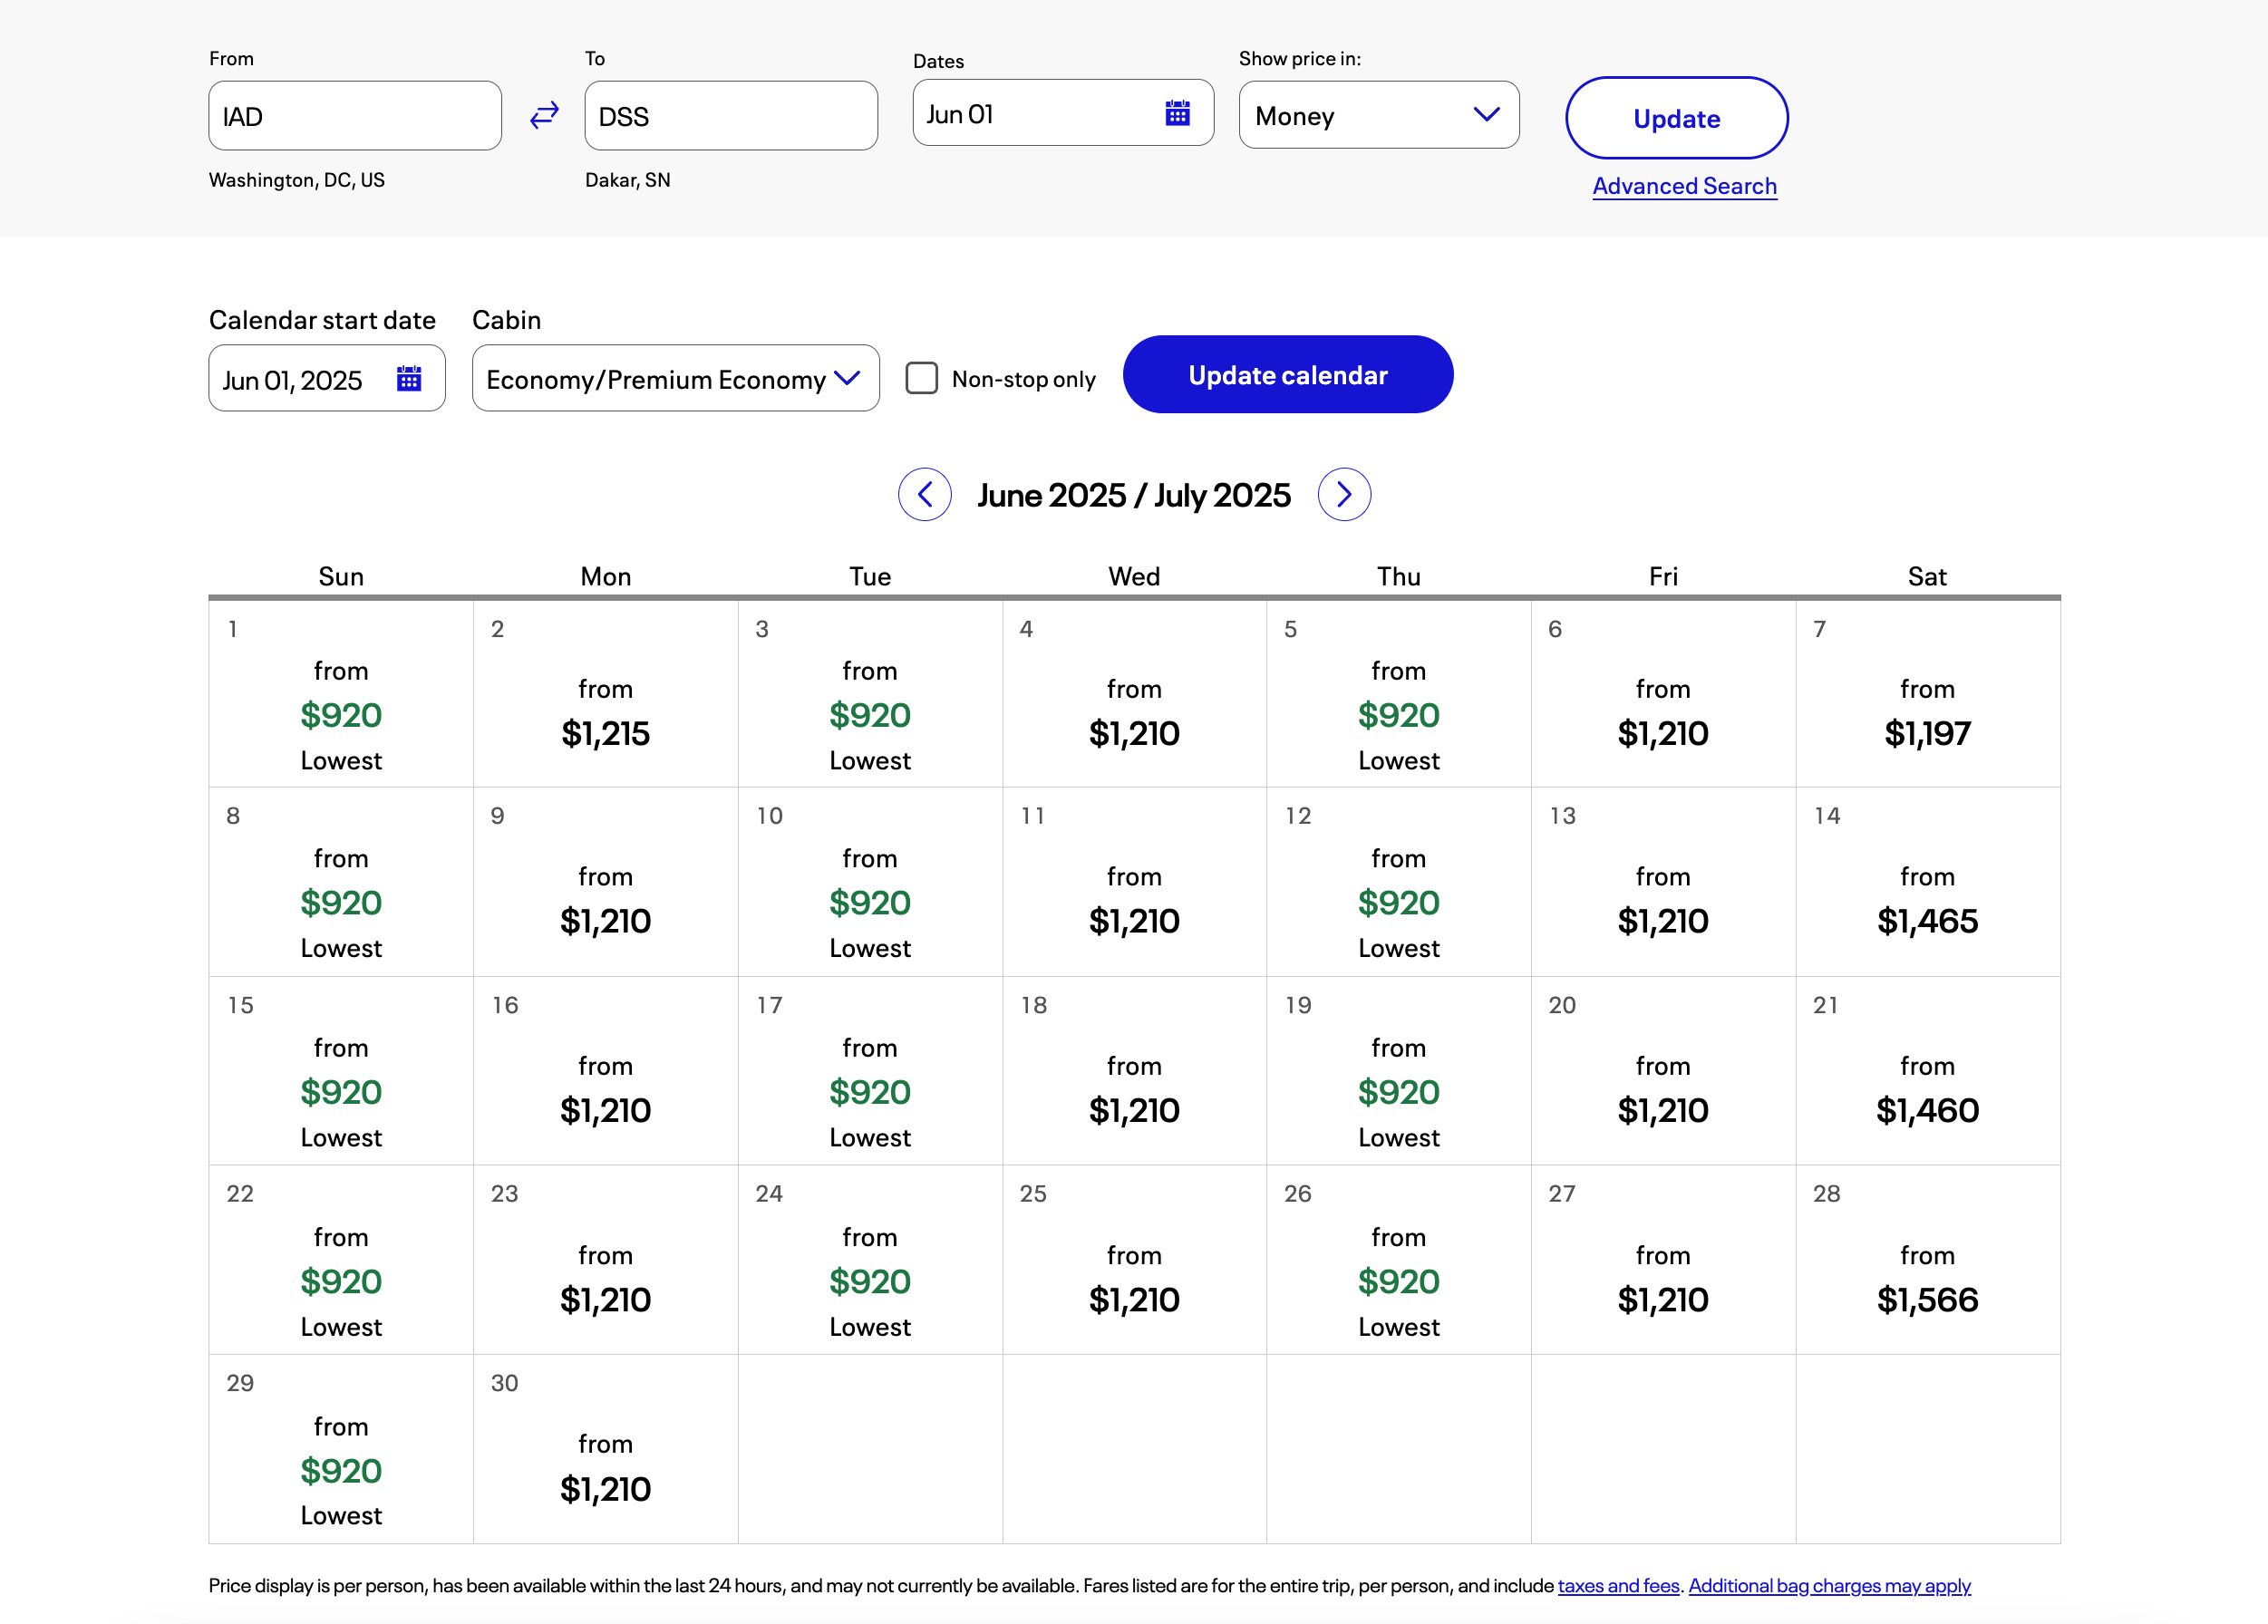2268x1624 pixels.
Task: Click the Update button
Action: coord(1676,118)
